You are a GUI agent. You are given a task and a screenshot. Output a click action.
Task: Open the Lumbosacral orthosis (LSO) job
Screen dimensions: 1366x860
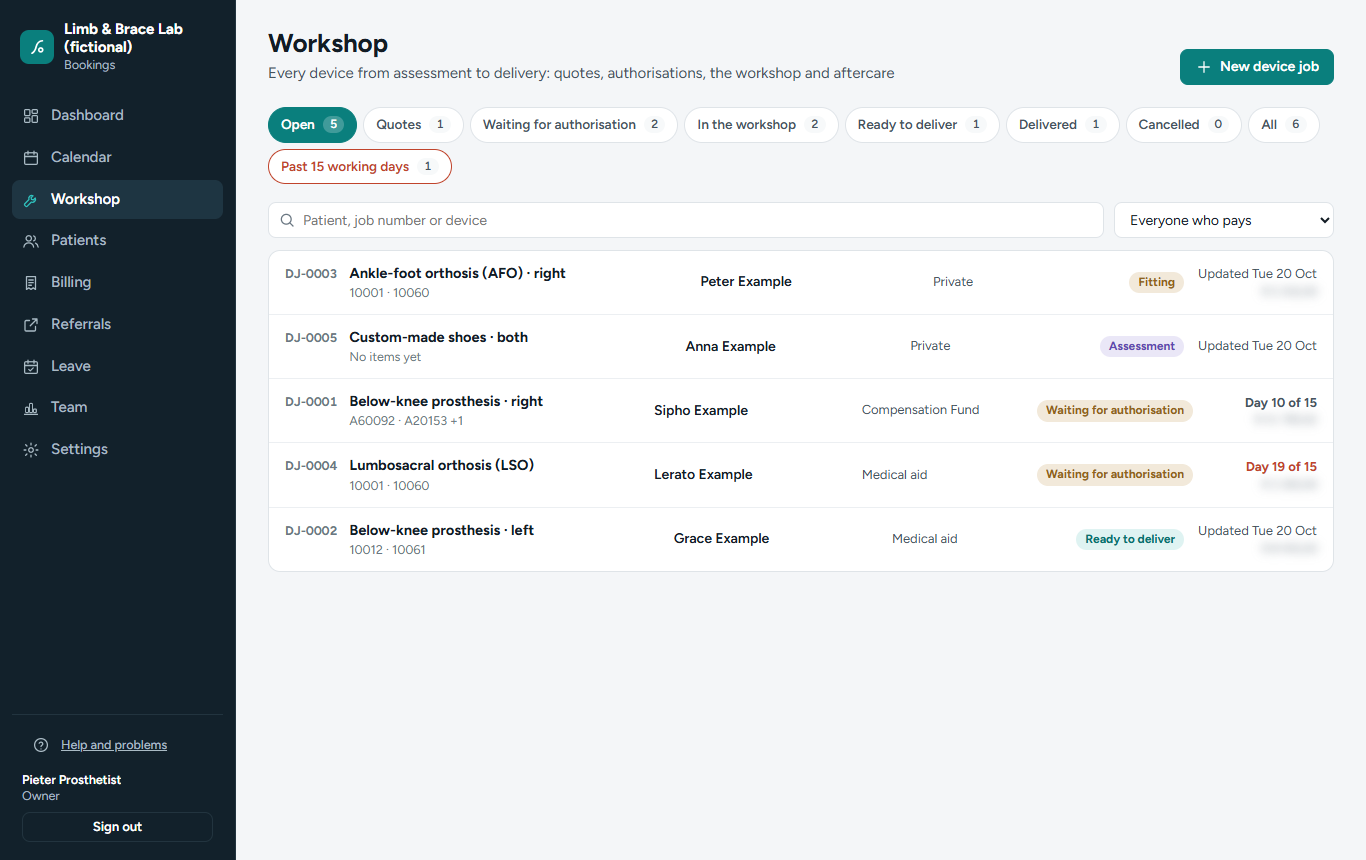(801, 475)
